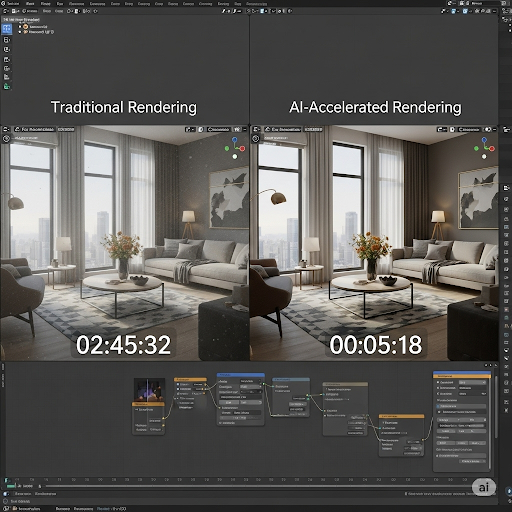Open the mode menu in the Traditional Rendering viewport header
512x512 pixels.
[34, 129]
